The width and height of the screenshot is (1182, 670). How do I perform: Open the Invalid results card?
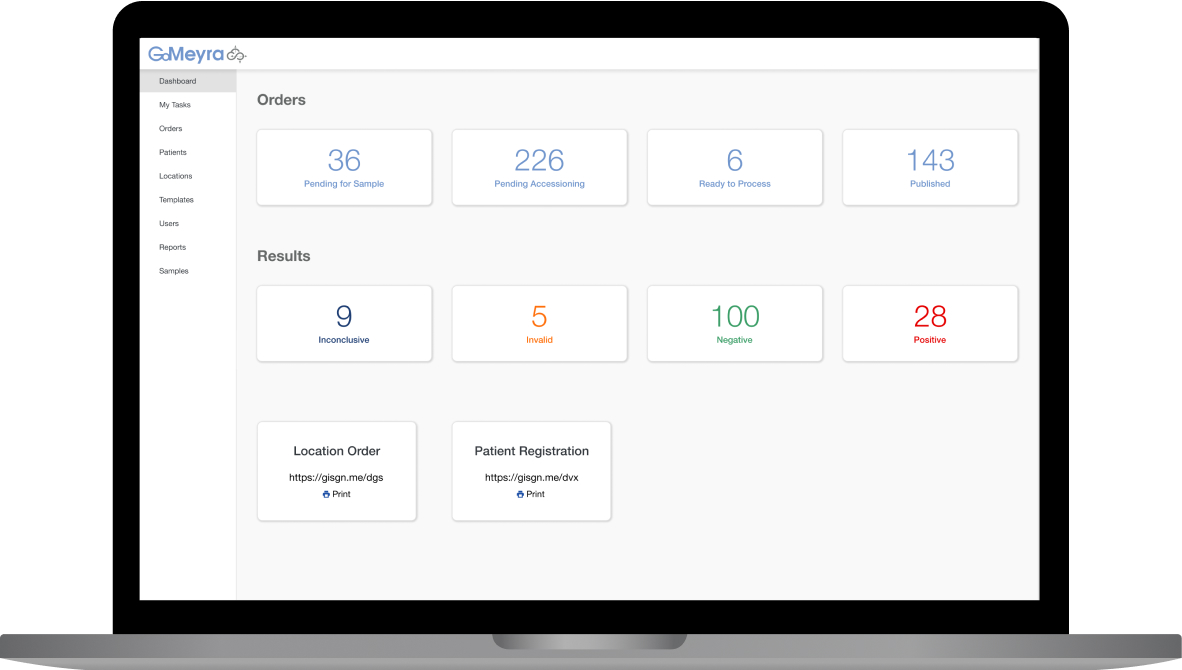click(540, 323)
